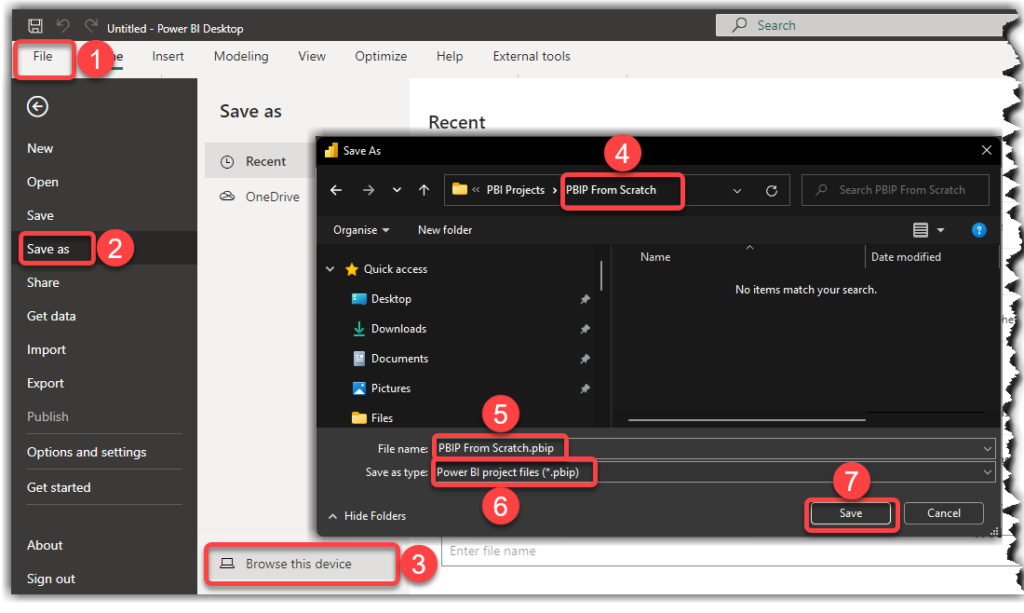Click the redo arrow in title bar

(91, 25)
